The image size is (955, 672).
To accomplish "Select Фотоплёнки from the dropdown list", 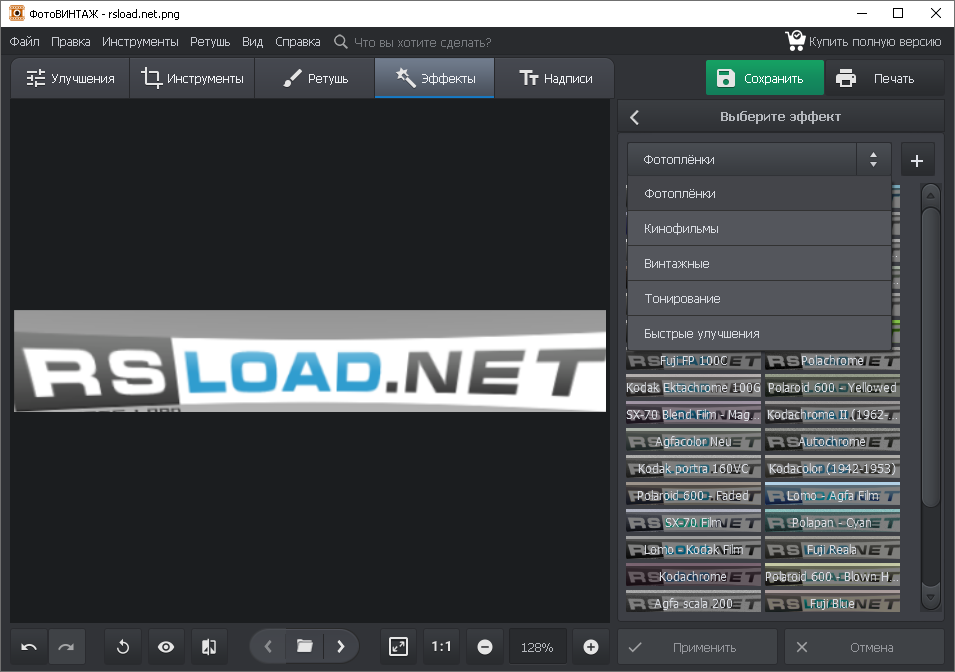I will pyautogui.click(x=759, y=194).
